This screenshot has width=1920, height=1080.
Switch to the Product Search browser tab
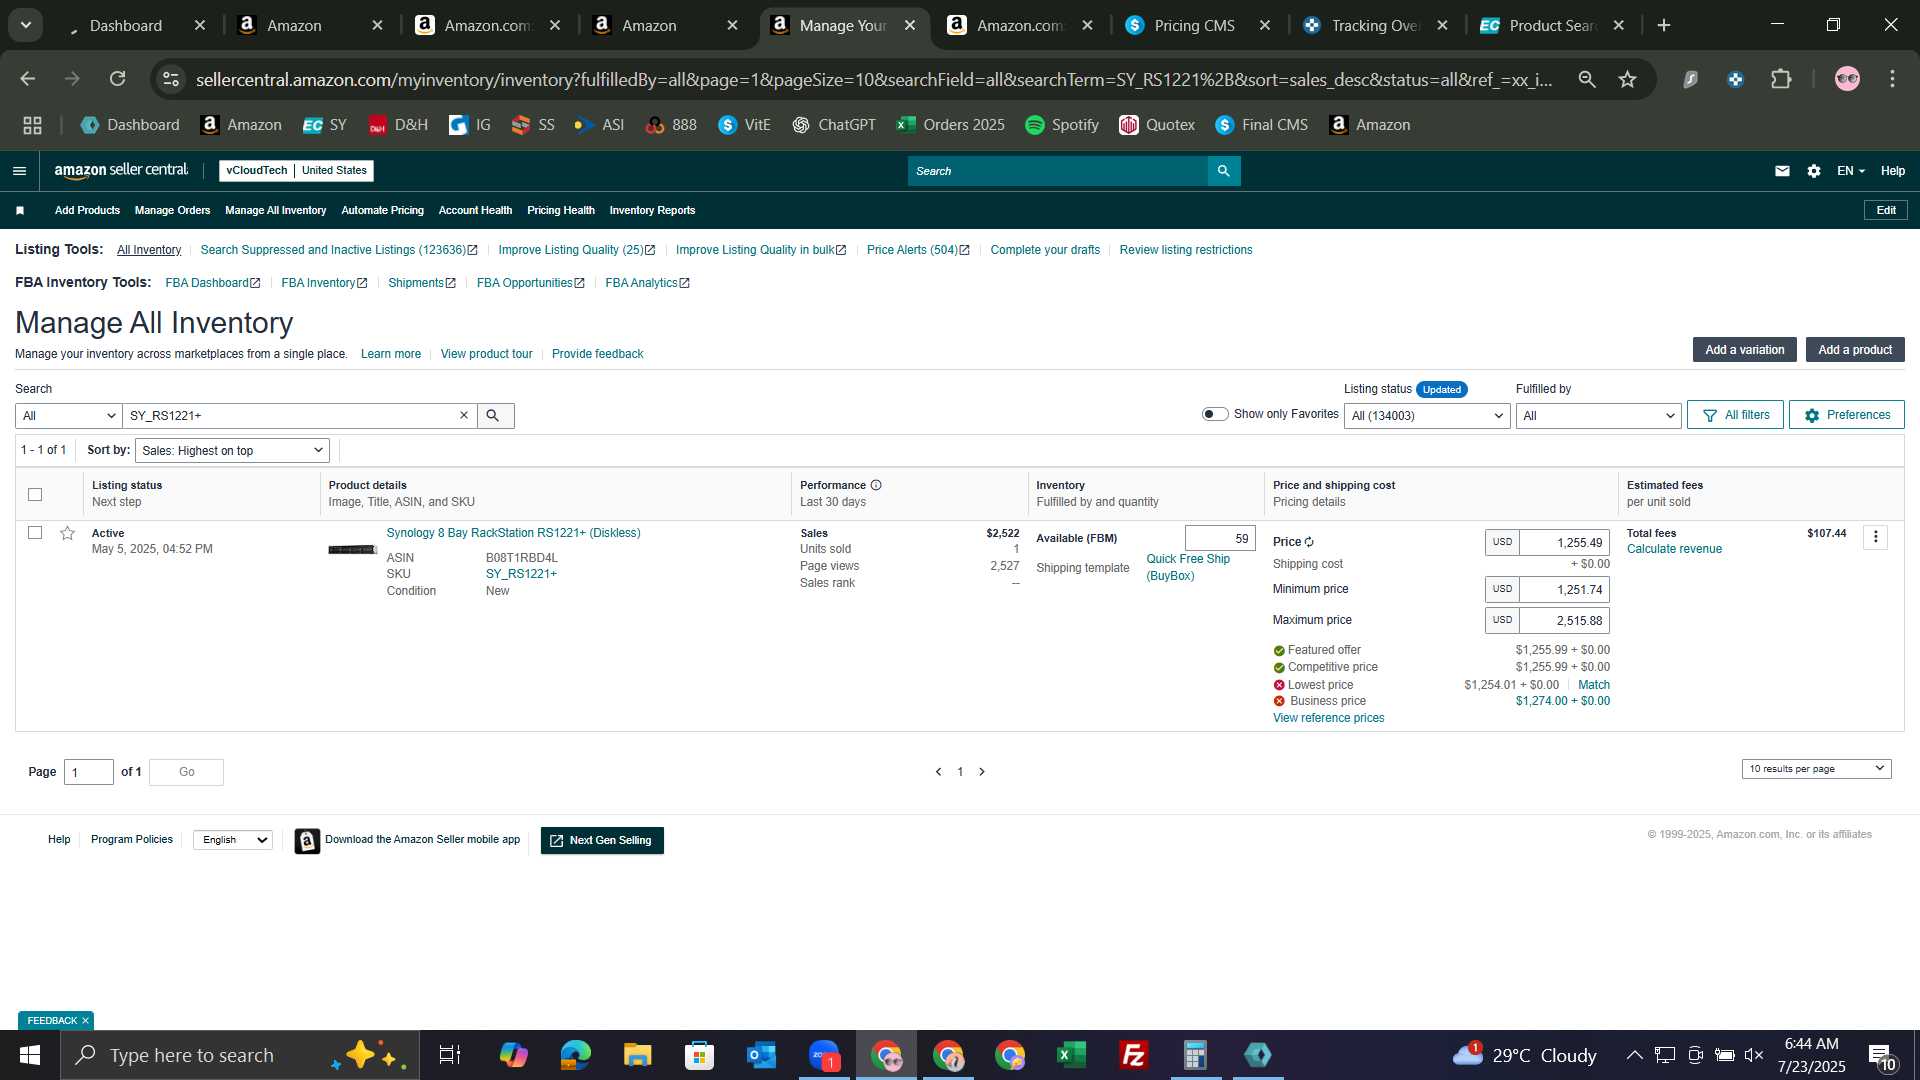1550,25
